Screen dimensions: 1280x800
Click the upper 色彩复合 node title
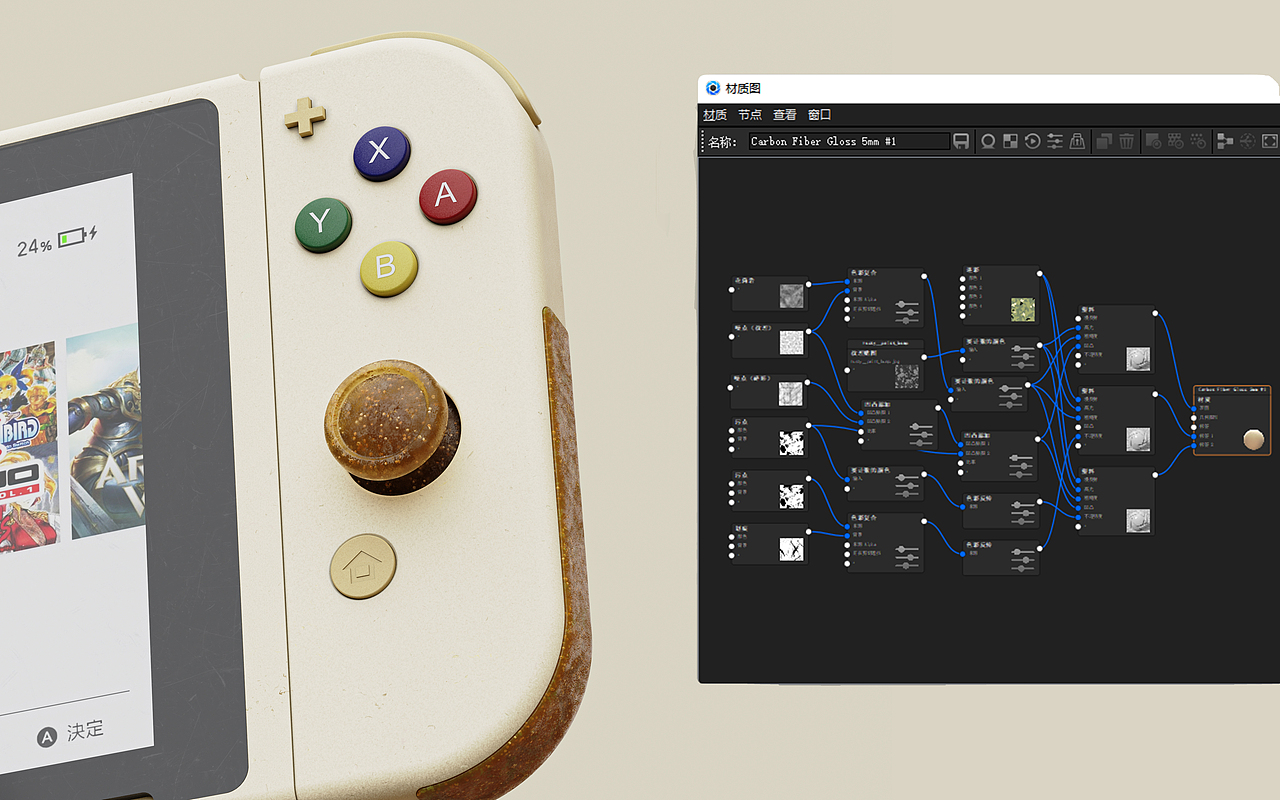(x=863, y=272)
